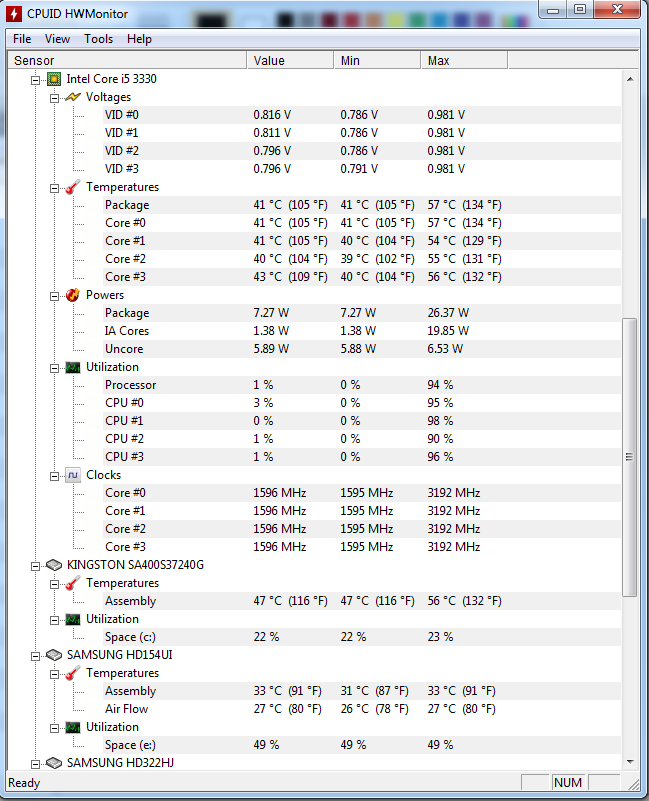Click the vertical scrollbar thumb
Viewport: 649px width, 801px height.
coord(630,457)
